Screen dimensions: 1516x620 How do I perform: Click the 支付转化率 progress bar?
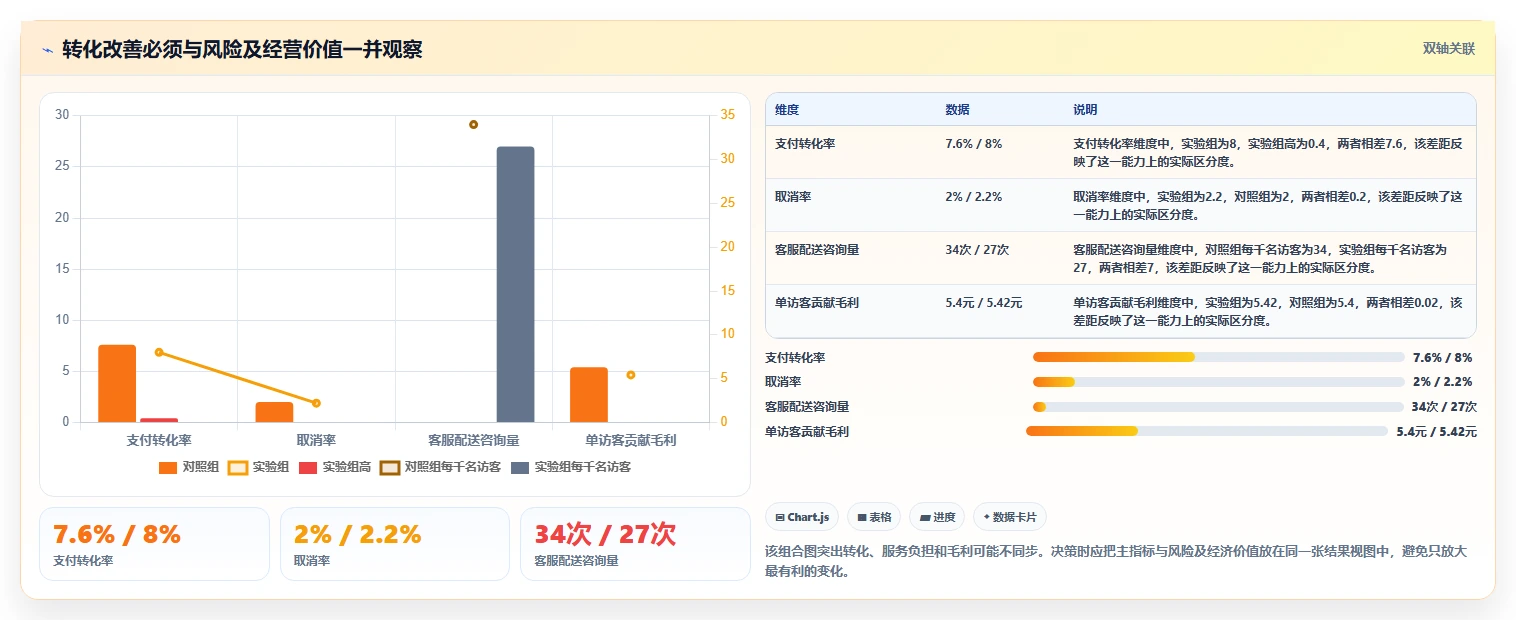tap(1219, 357)
